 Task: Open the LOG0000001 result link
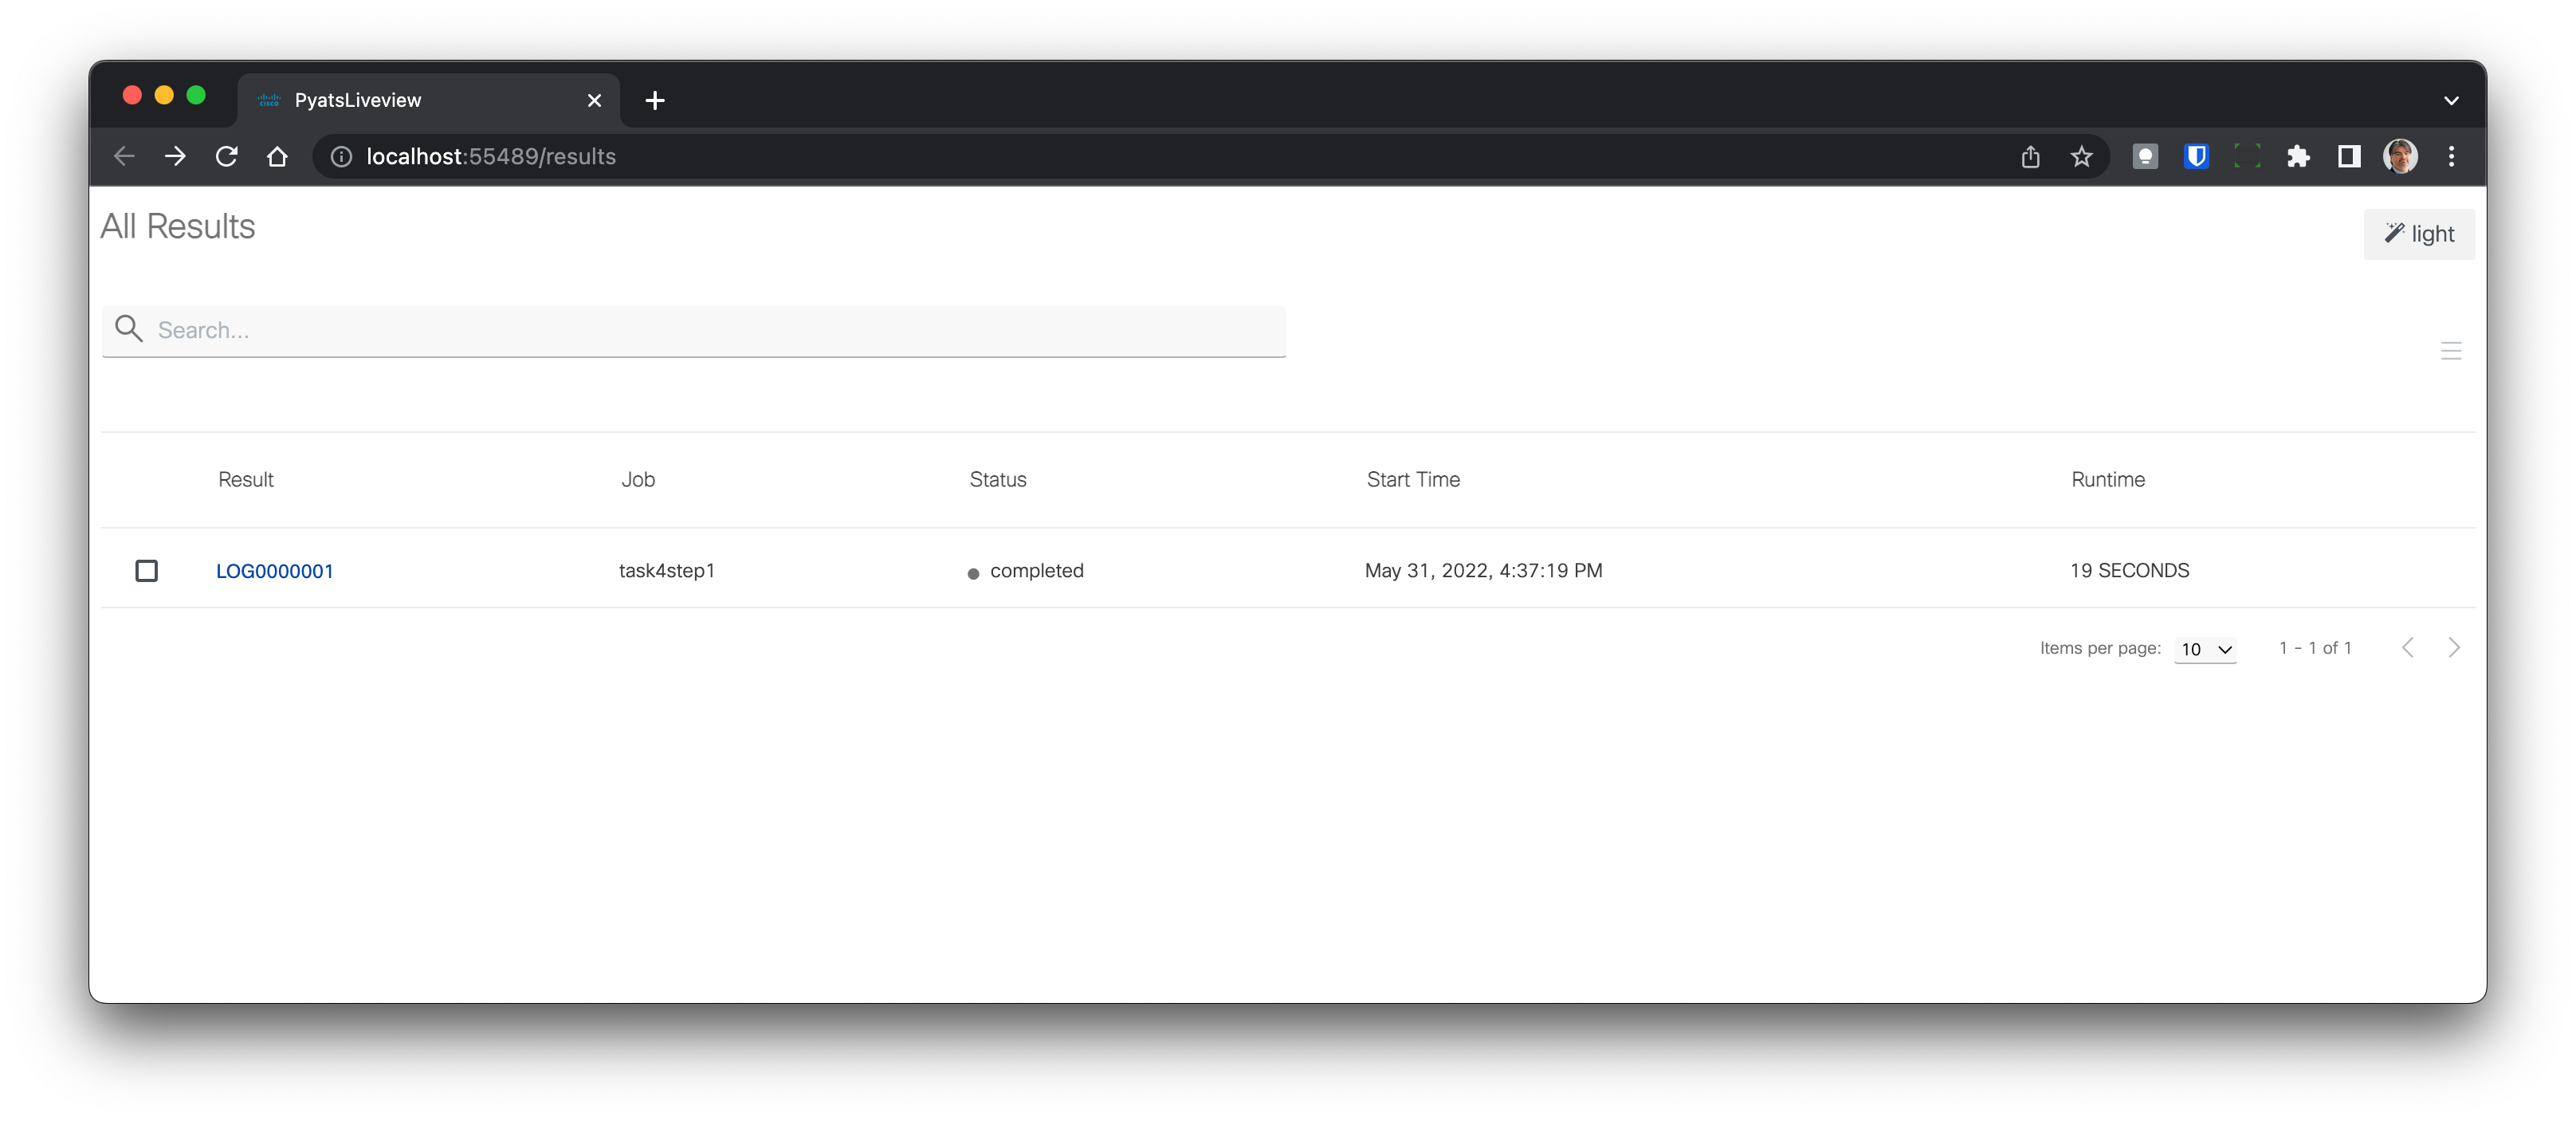click(275, 571)
